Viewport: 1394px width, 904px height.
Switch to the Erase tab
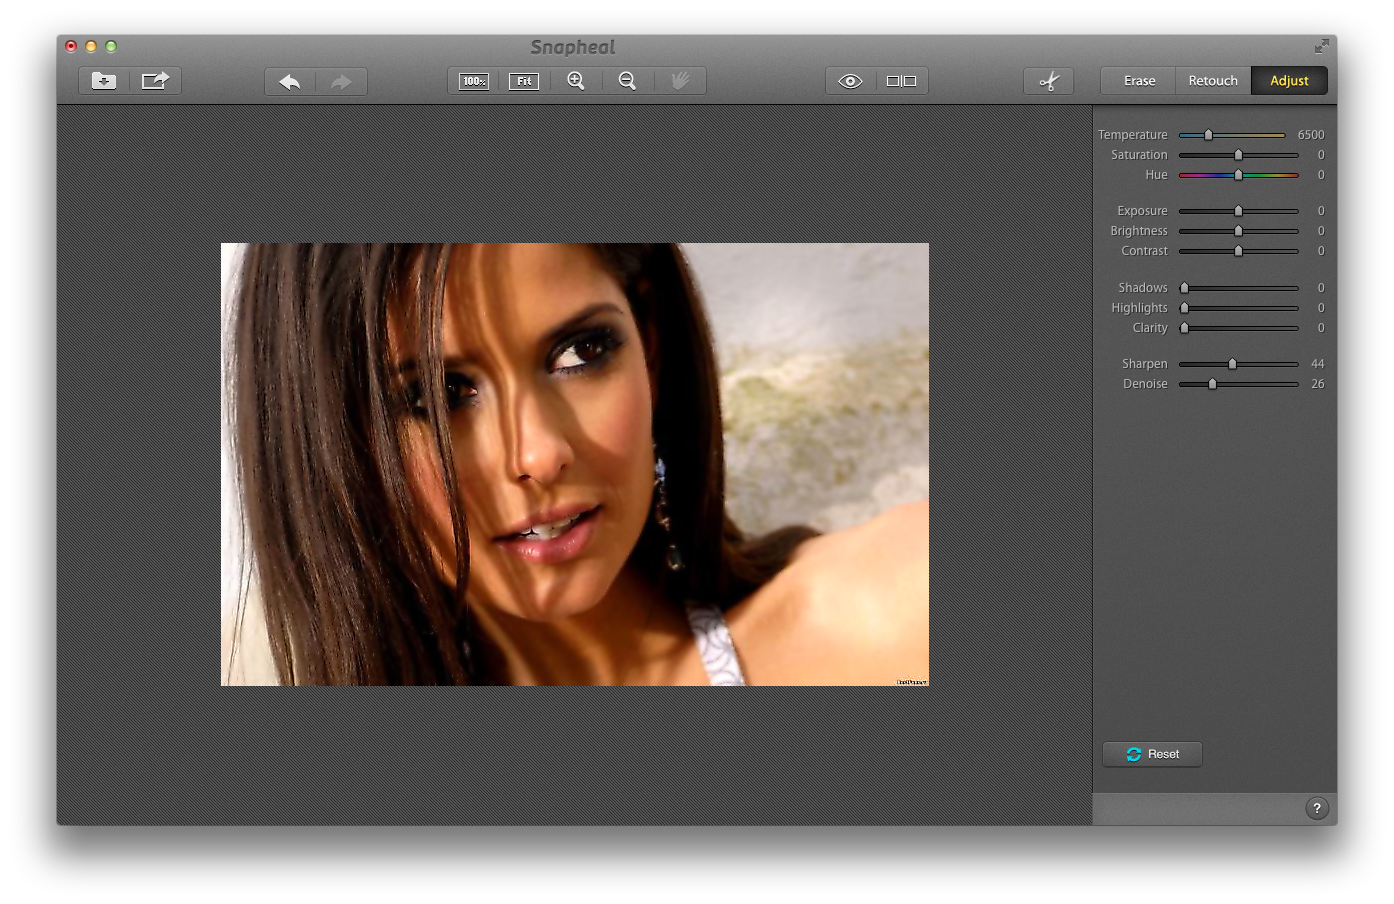click(1139, 81)
